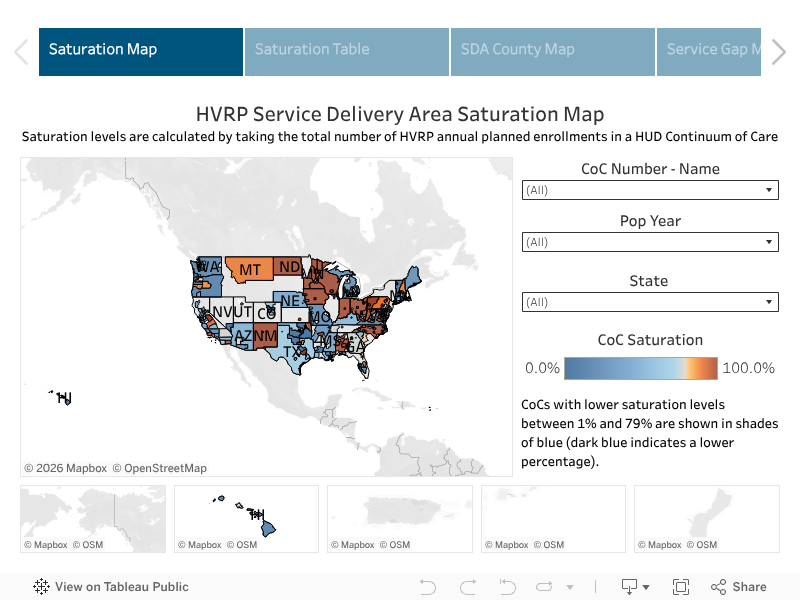Click the Redo arrow icon
The height and width of the screenshot is (600, 800).
(468, 587)
